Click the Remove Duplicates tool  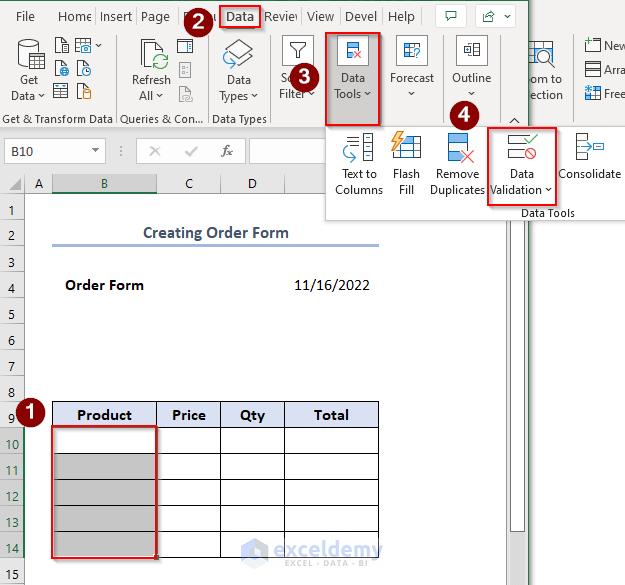457,165
